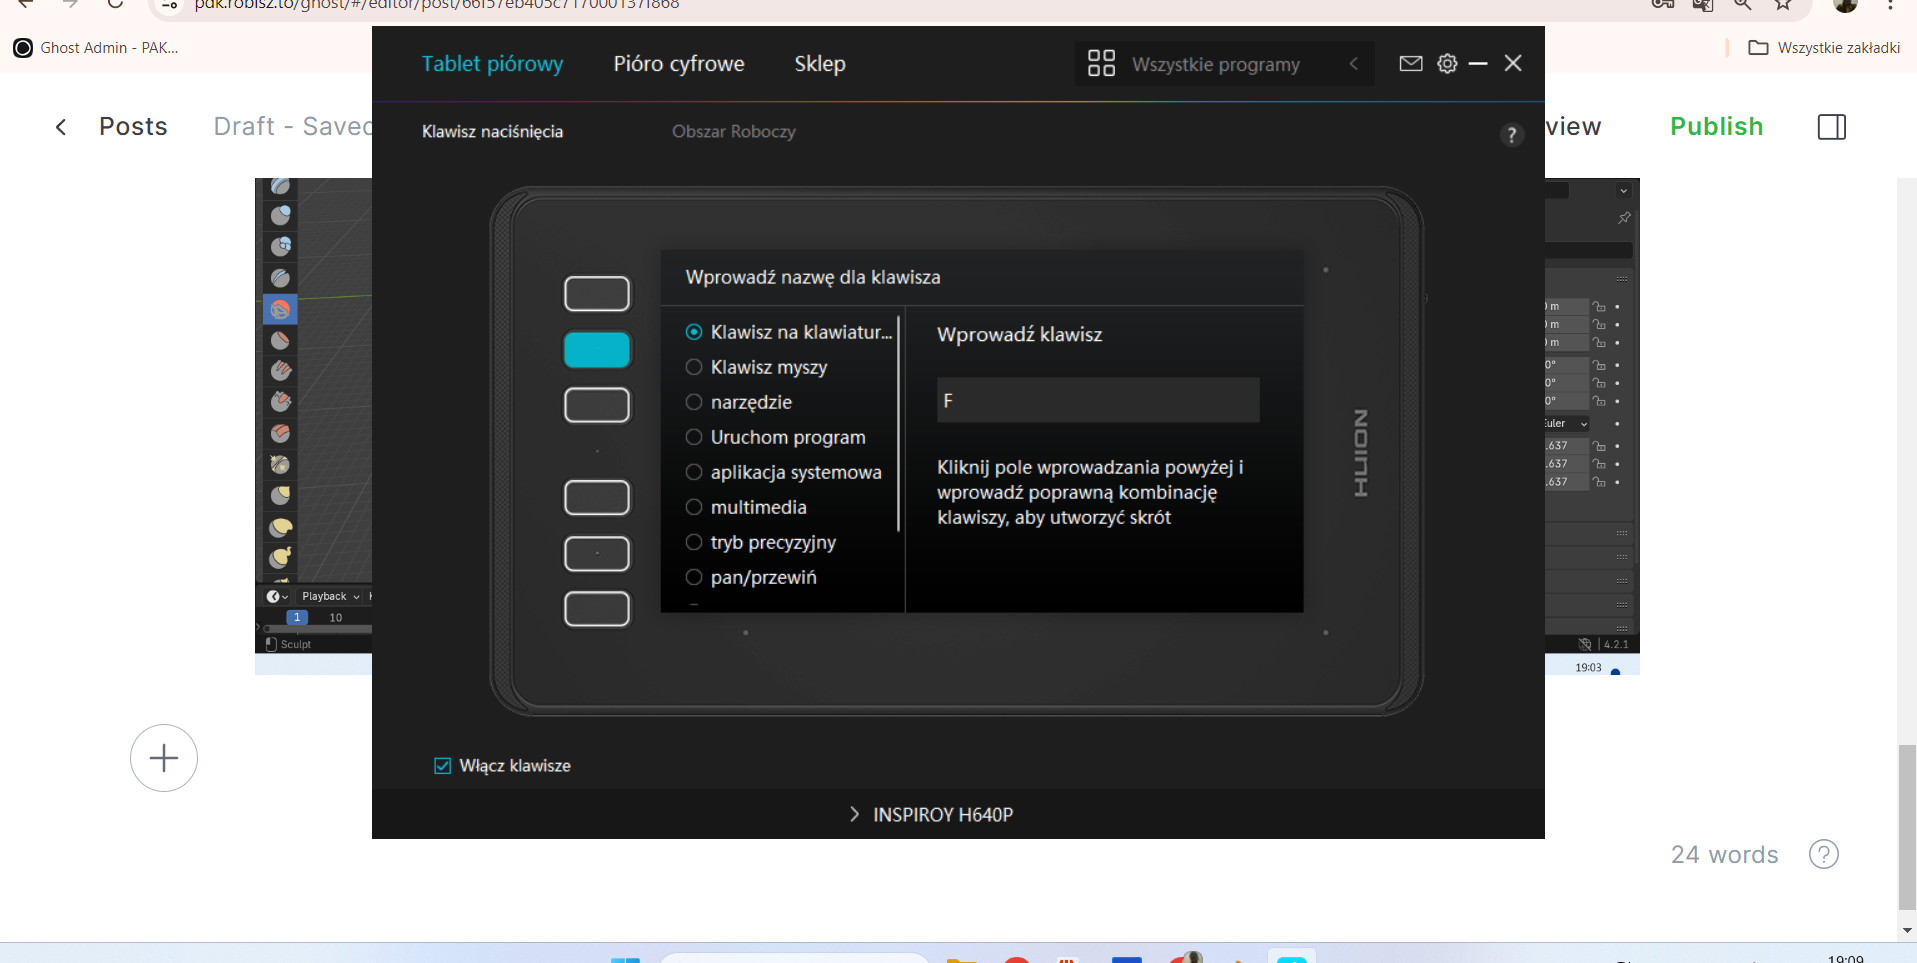This screenshot has width=1917, height=963.
Task: Go back to Posts list link
Action: [133, 127]
